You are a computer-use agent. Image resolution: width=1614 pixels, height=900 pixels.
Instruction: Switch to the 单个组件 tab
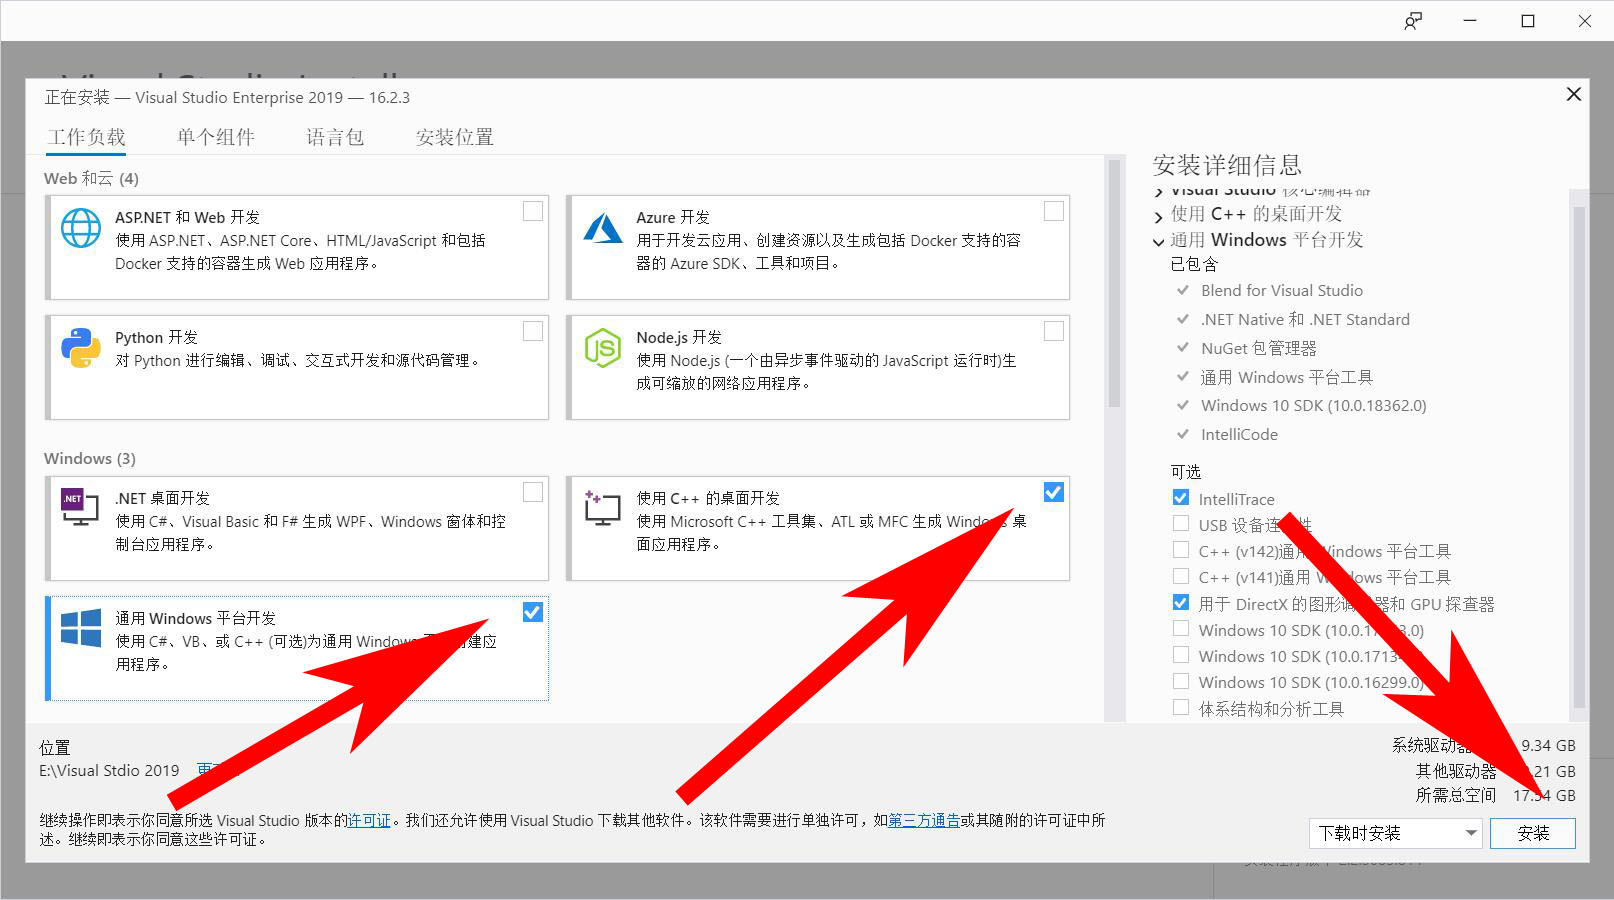pyautogui.click(x=216, y=137)
